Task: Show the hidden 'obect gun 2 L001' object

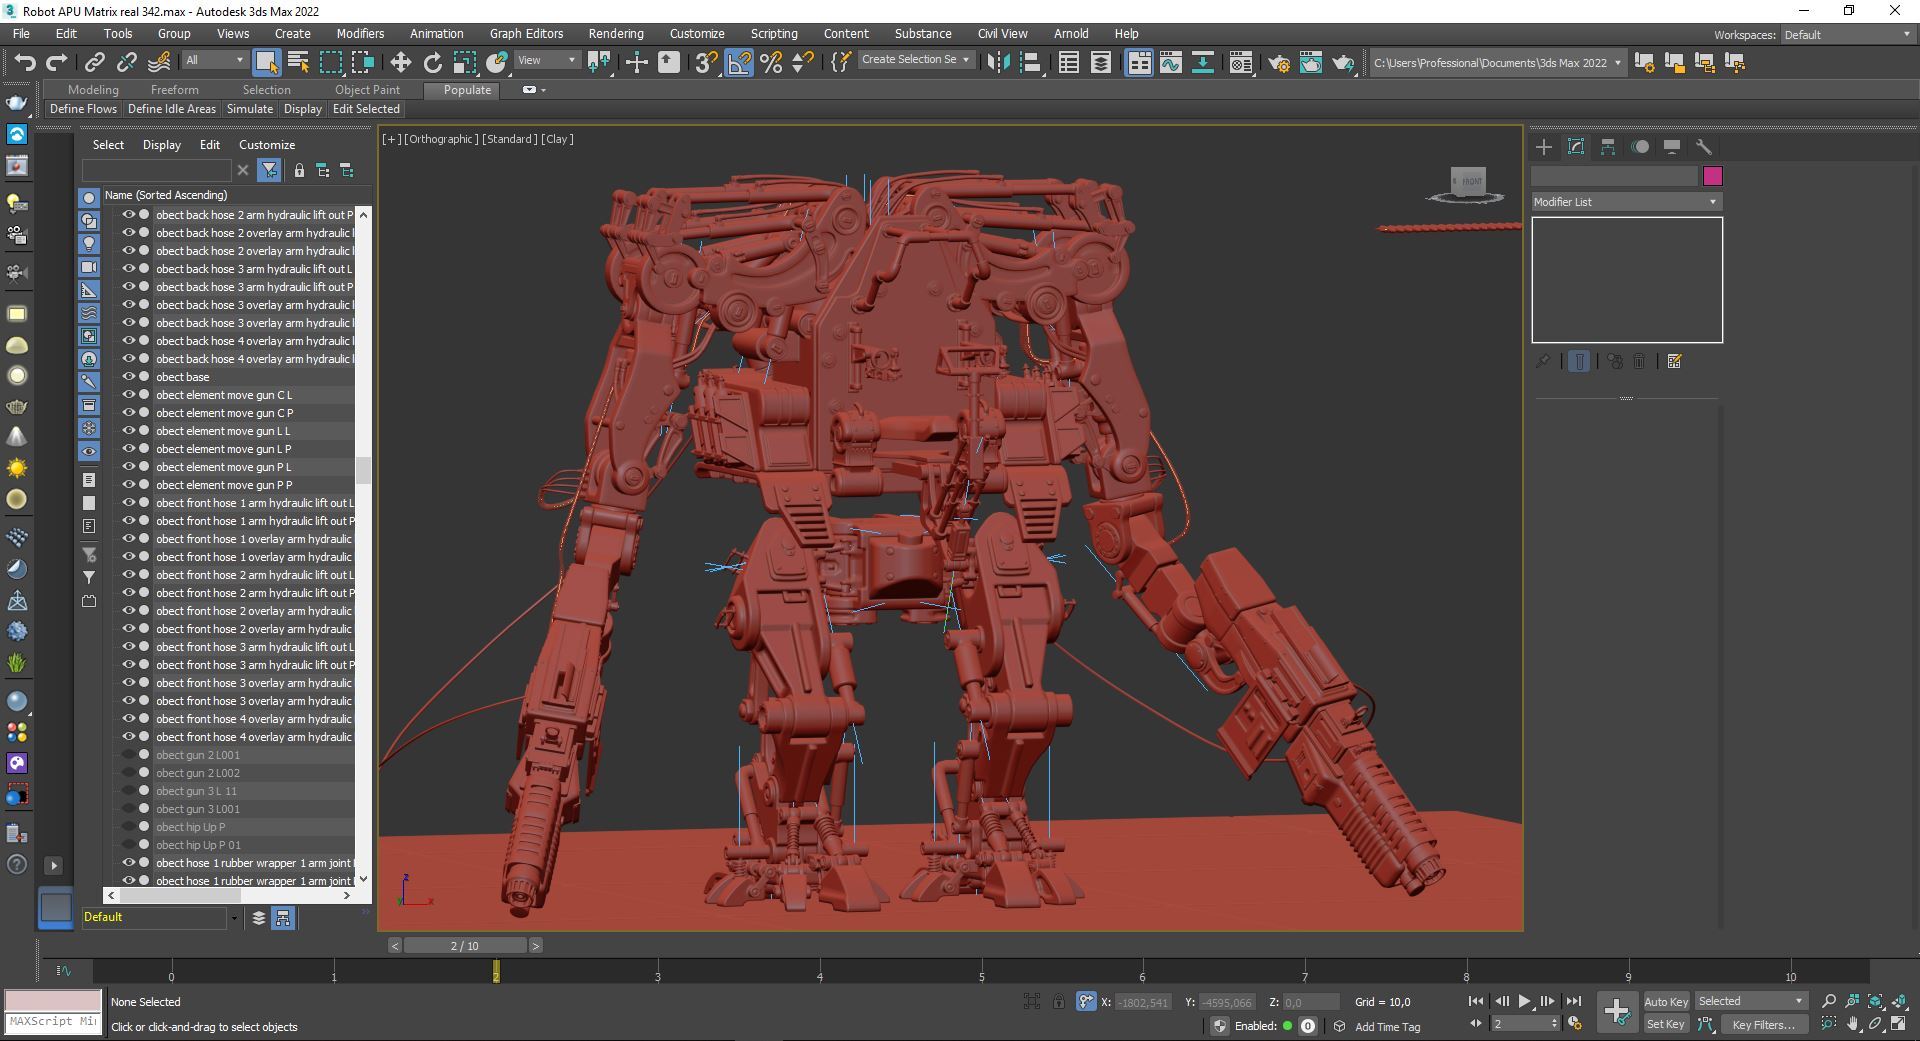Action: (128, 755)
